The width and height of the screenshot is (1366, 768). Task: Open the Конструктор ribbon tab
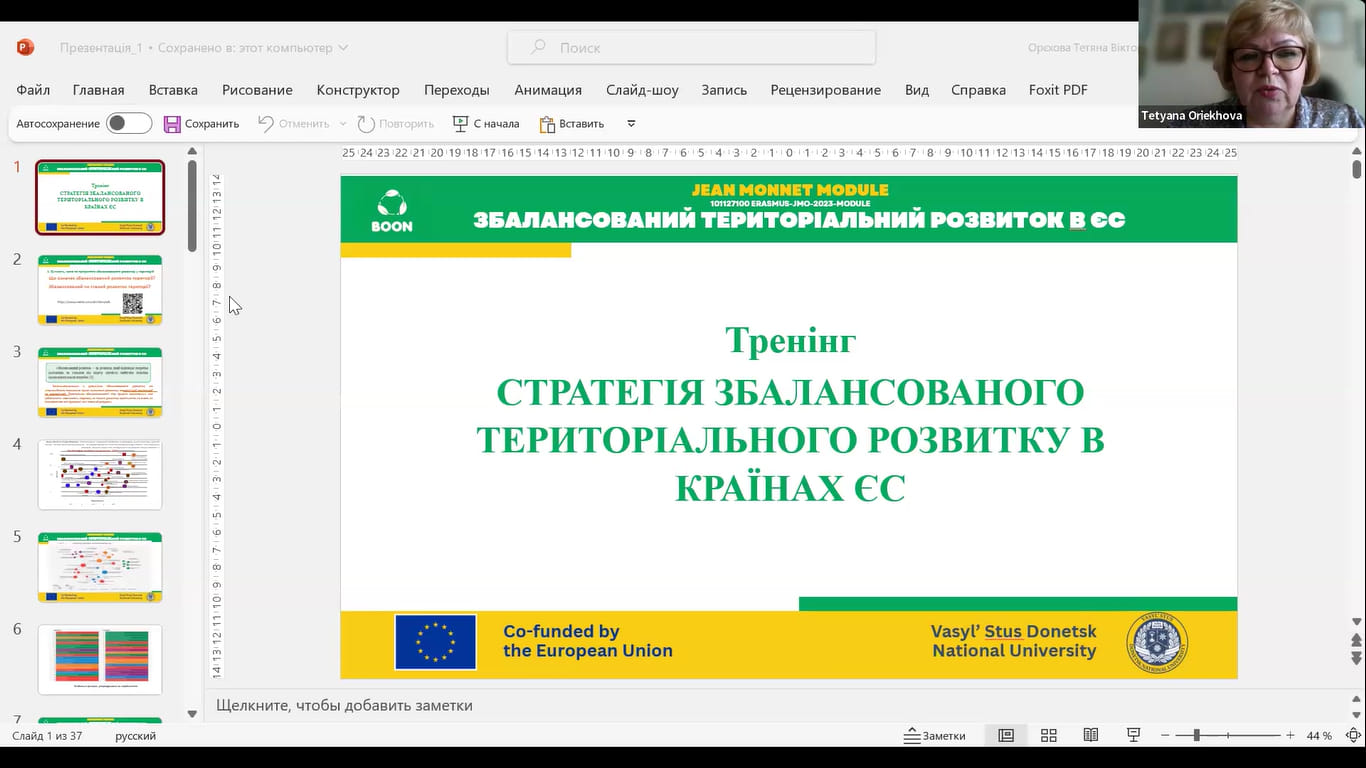pos(358,90)
